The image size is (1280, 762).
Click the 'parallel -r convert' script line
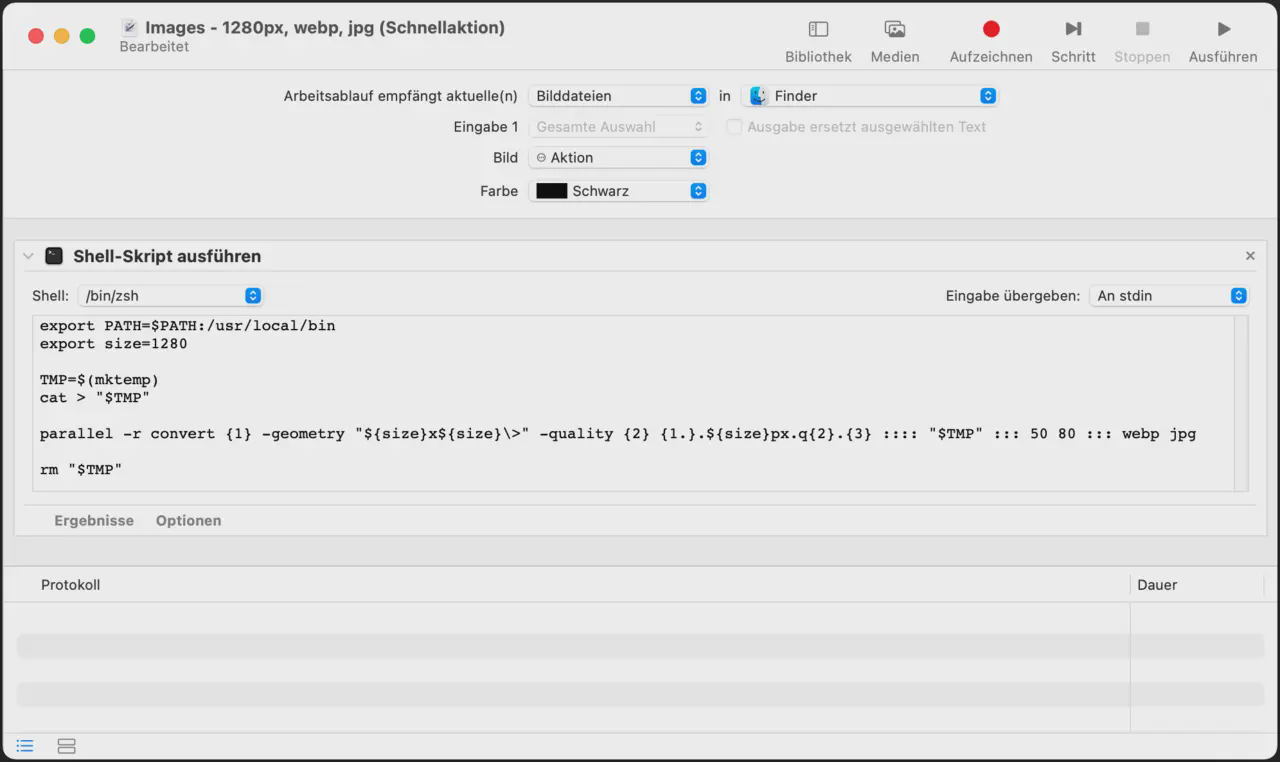(618, 434)
